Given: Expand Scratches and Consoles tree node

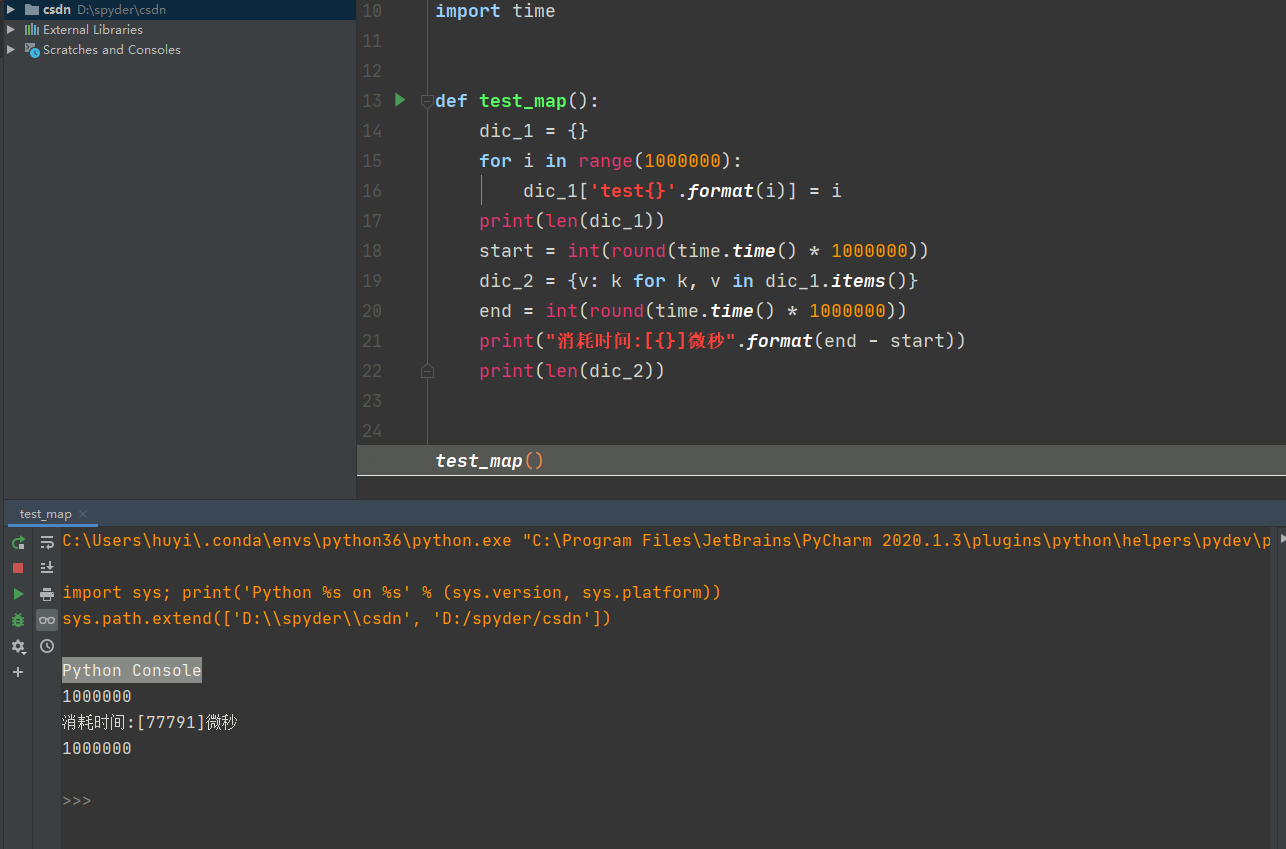Looking at the screenshot, I should click(x=11, y=49).
